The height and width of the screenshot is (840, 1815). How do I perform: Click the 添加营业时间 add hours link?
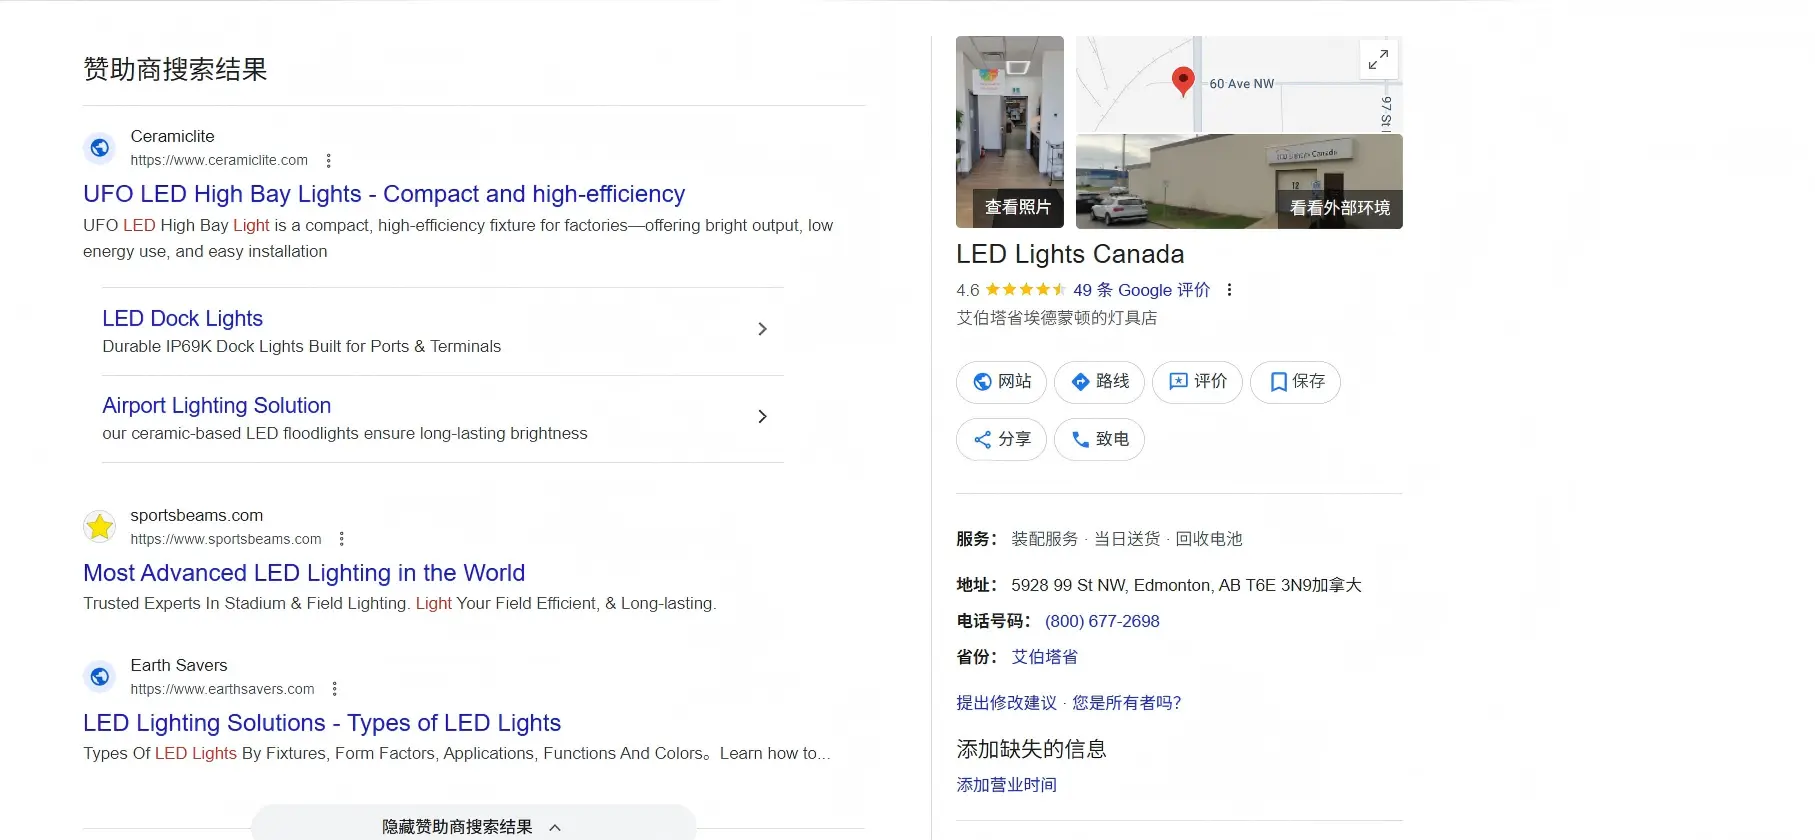point(1006,785)
